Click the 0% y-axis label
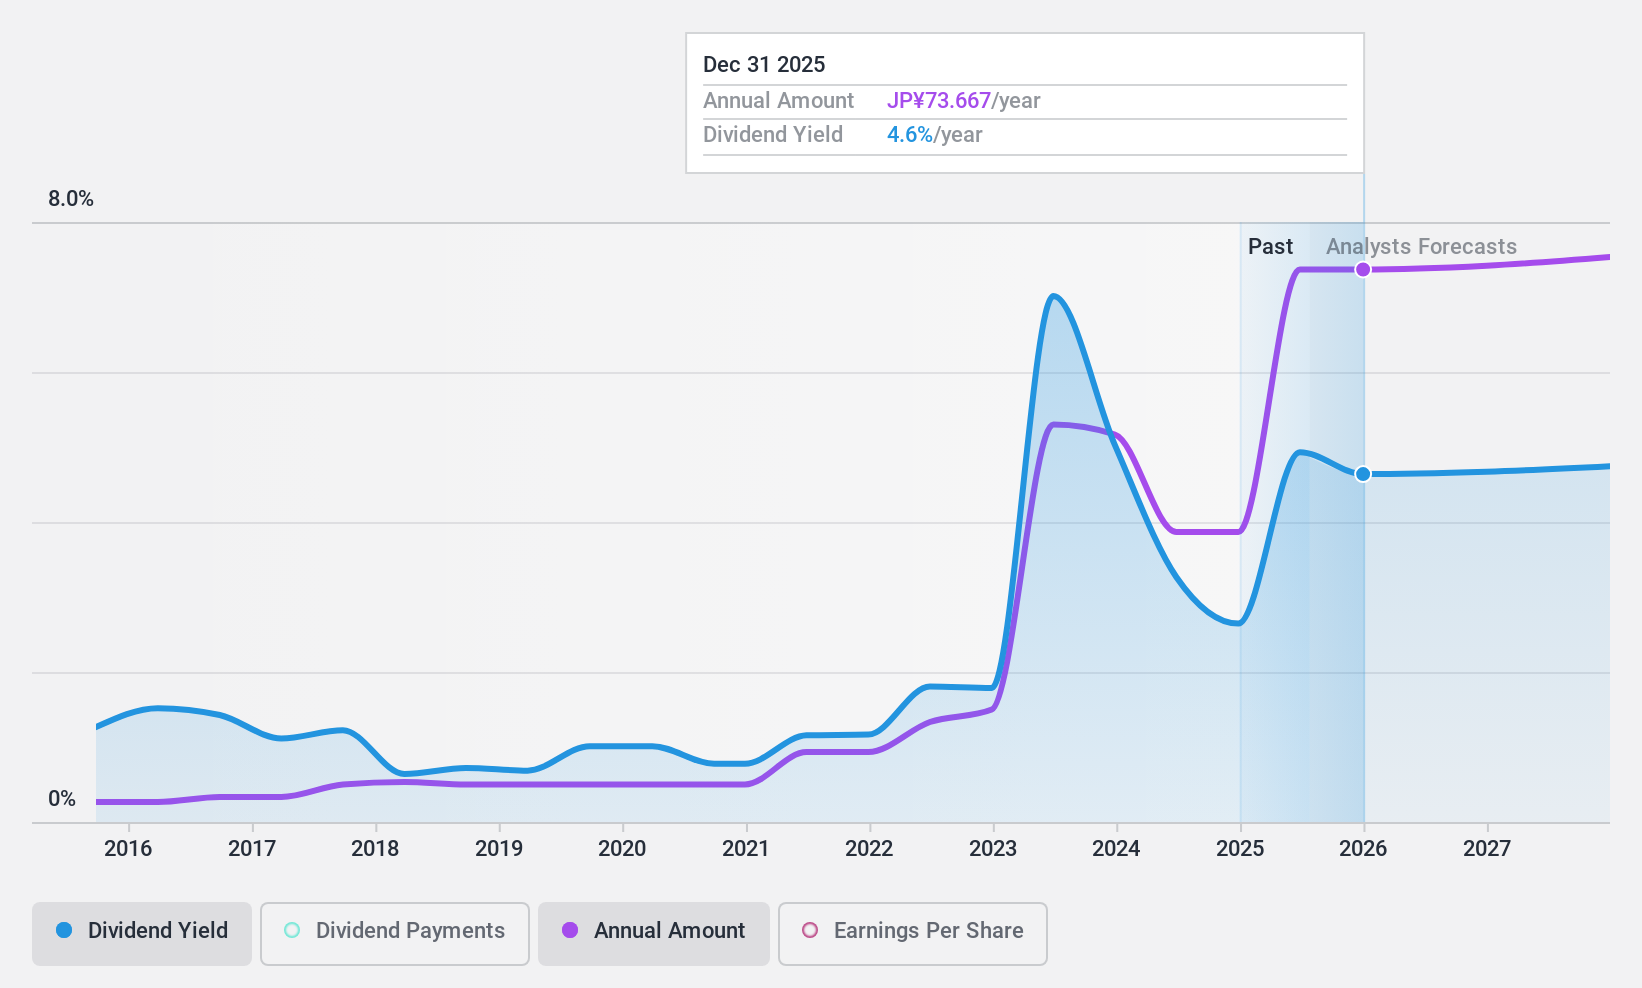Image resolution: width=1642 pixels, height=988 pixels. click(x=62, y=799)
